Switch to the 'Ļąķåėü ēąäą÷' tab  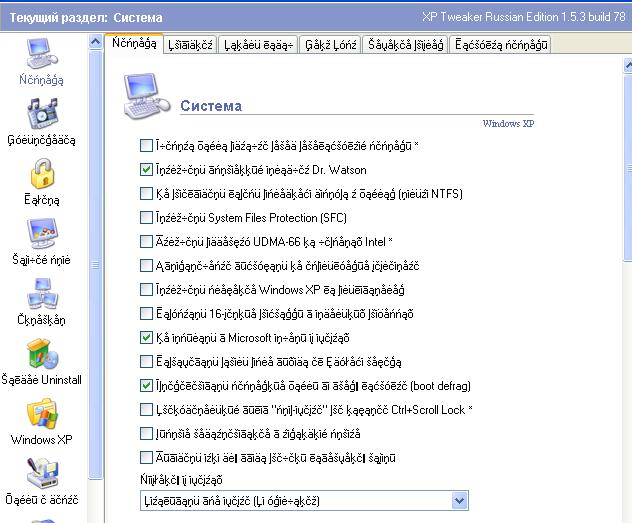[x=258, y=45]
